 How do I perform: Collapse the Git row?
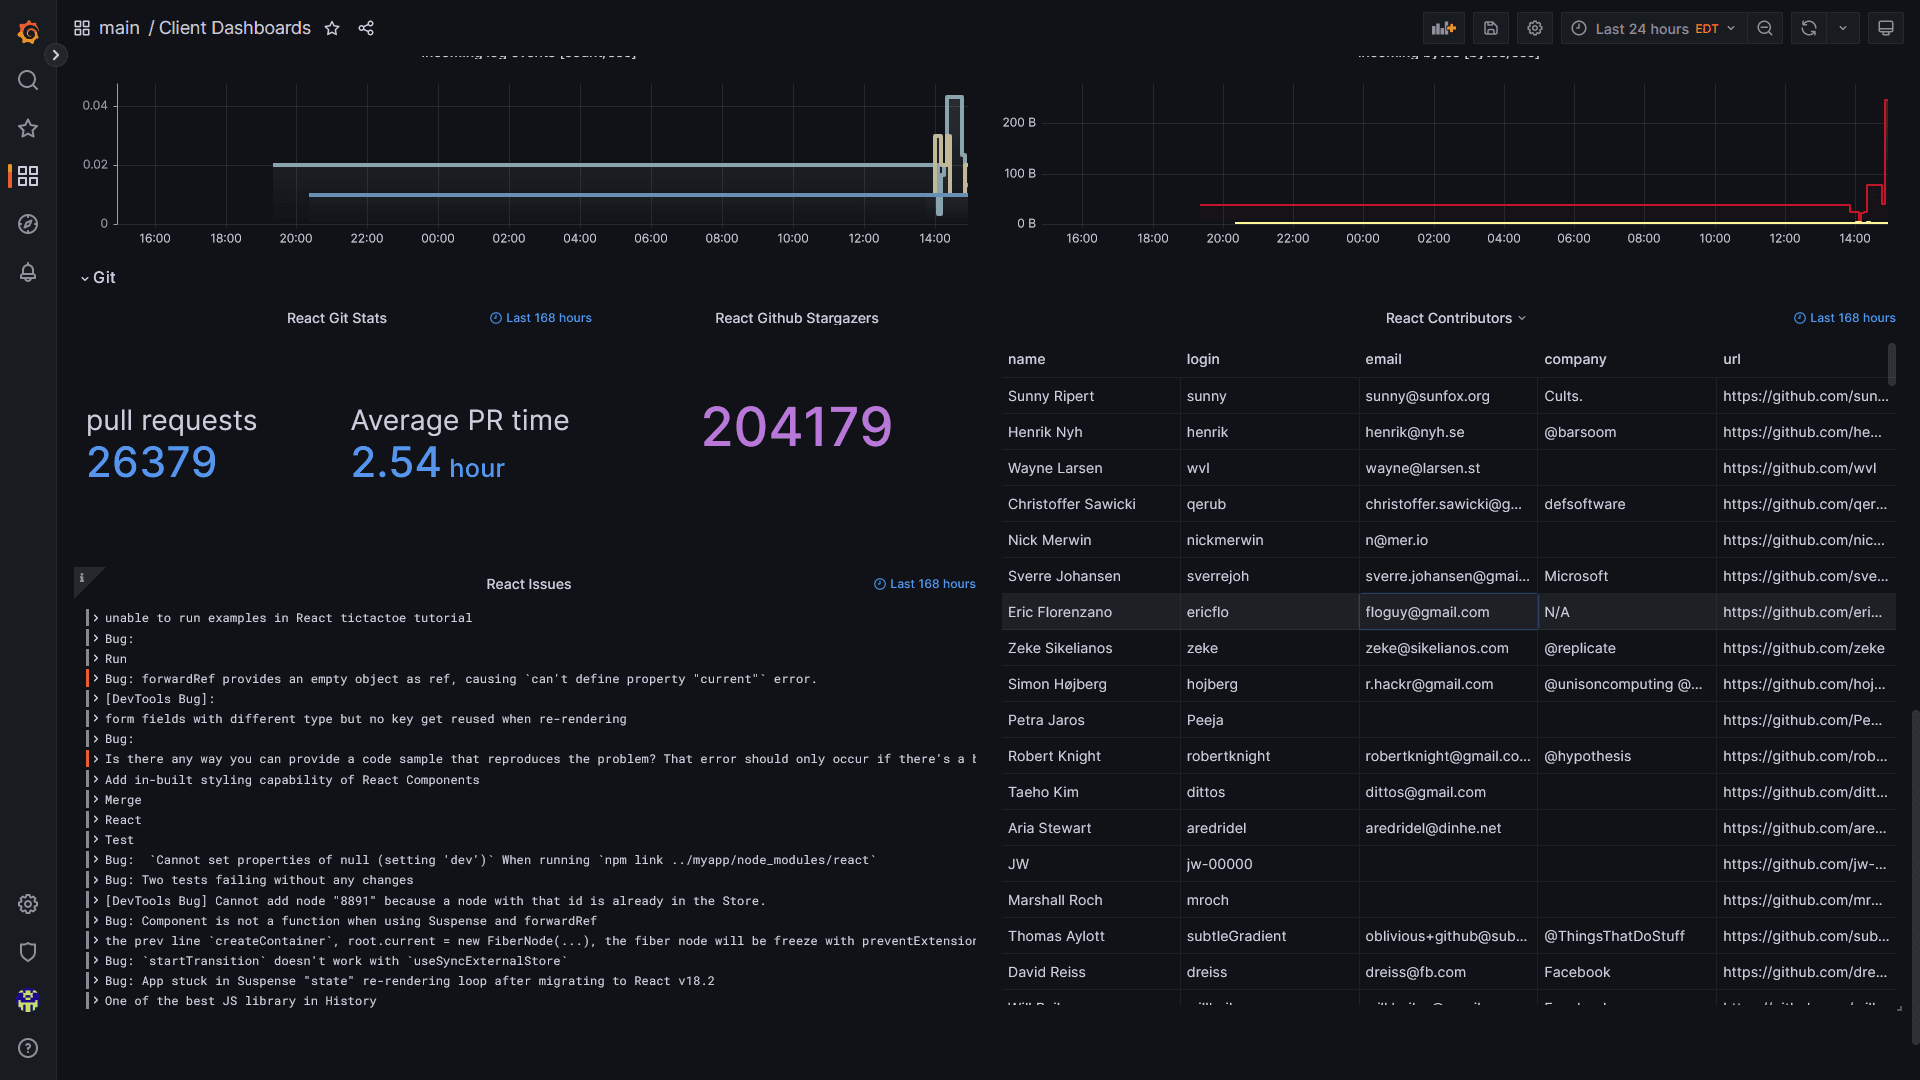98,278
